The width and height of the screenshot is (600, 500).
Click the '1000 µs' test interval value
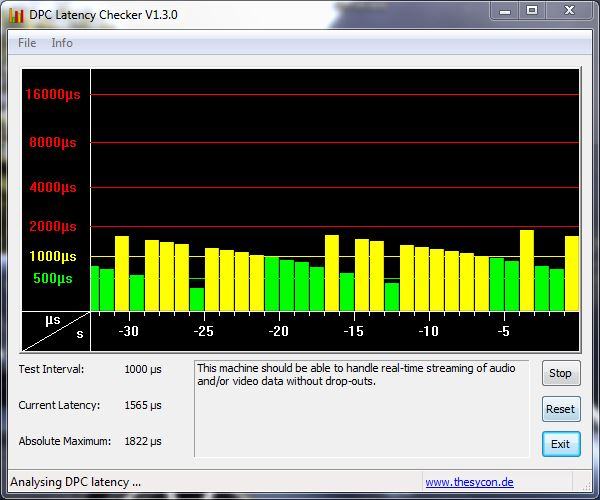(143, 370)
